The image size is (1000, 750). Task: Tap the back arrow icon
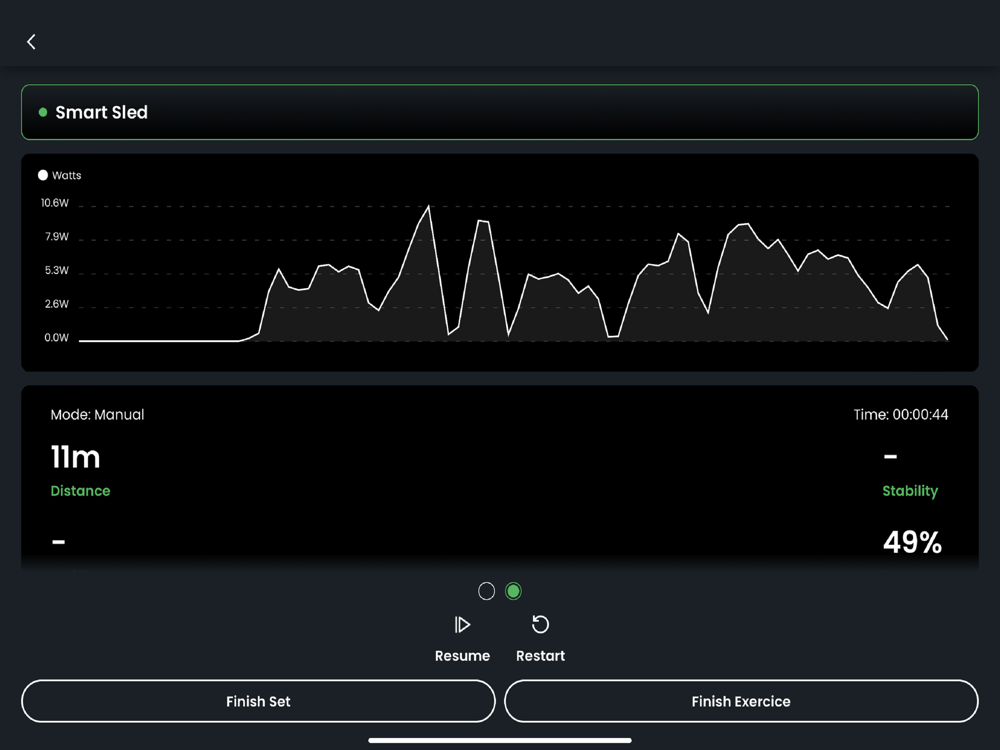coord(31,42)
